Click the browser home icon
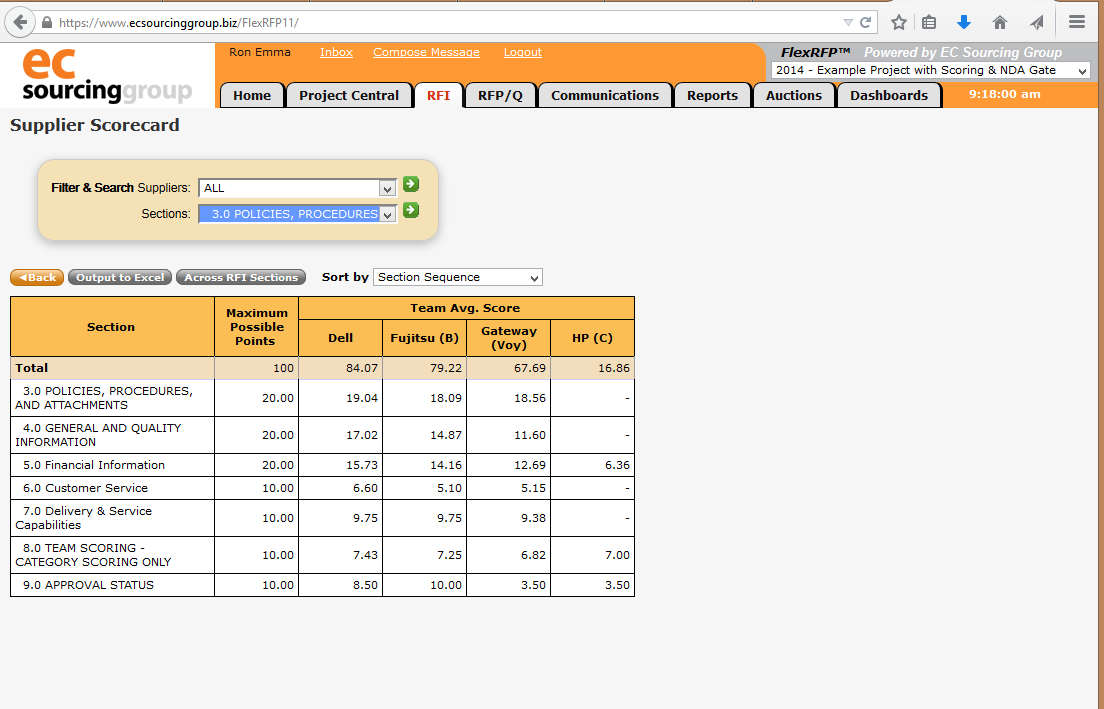The width and height of the screenshot is (1104, 709). 999,21
